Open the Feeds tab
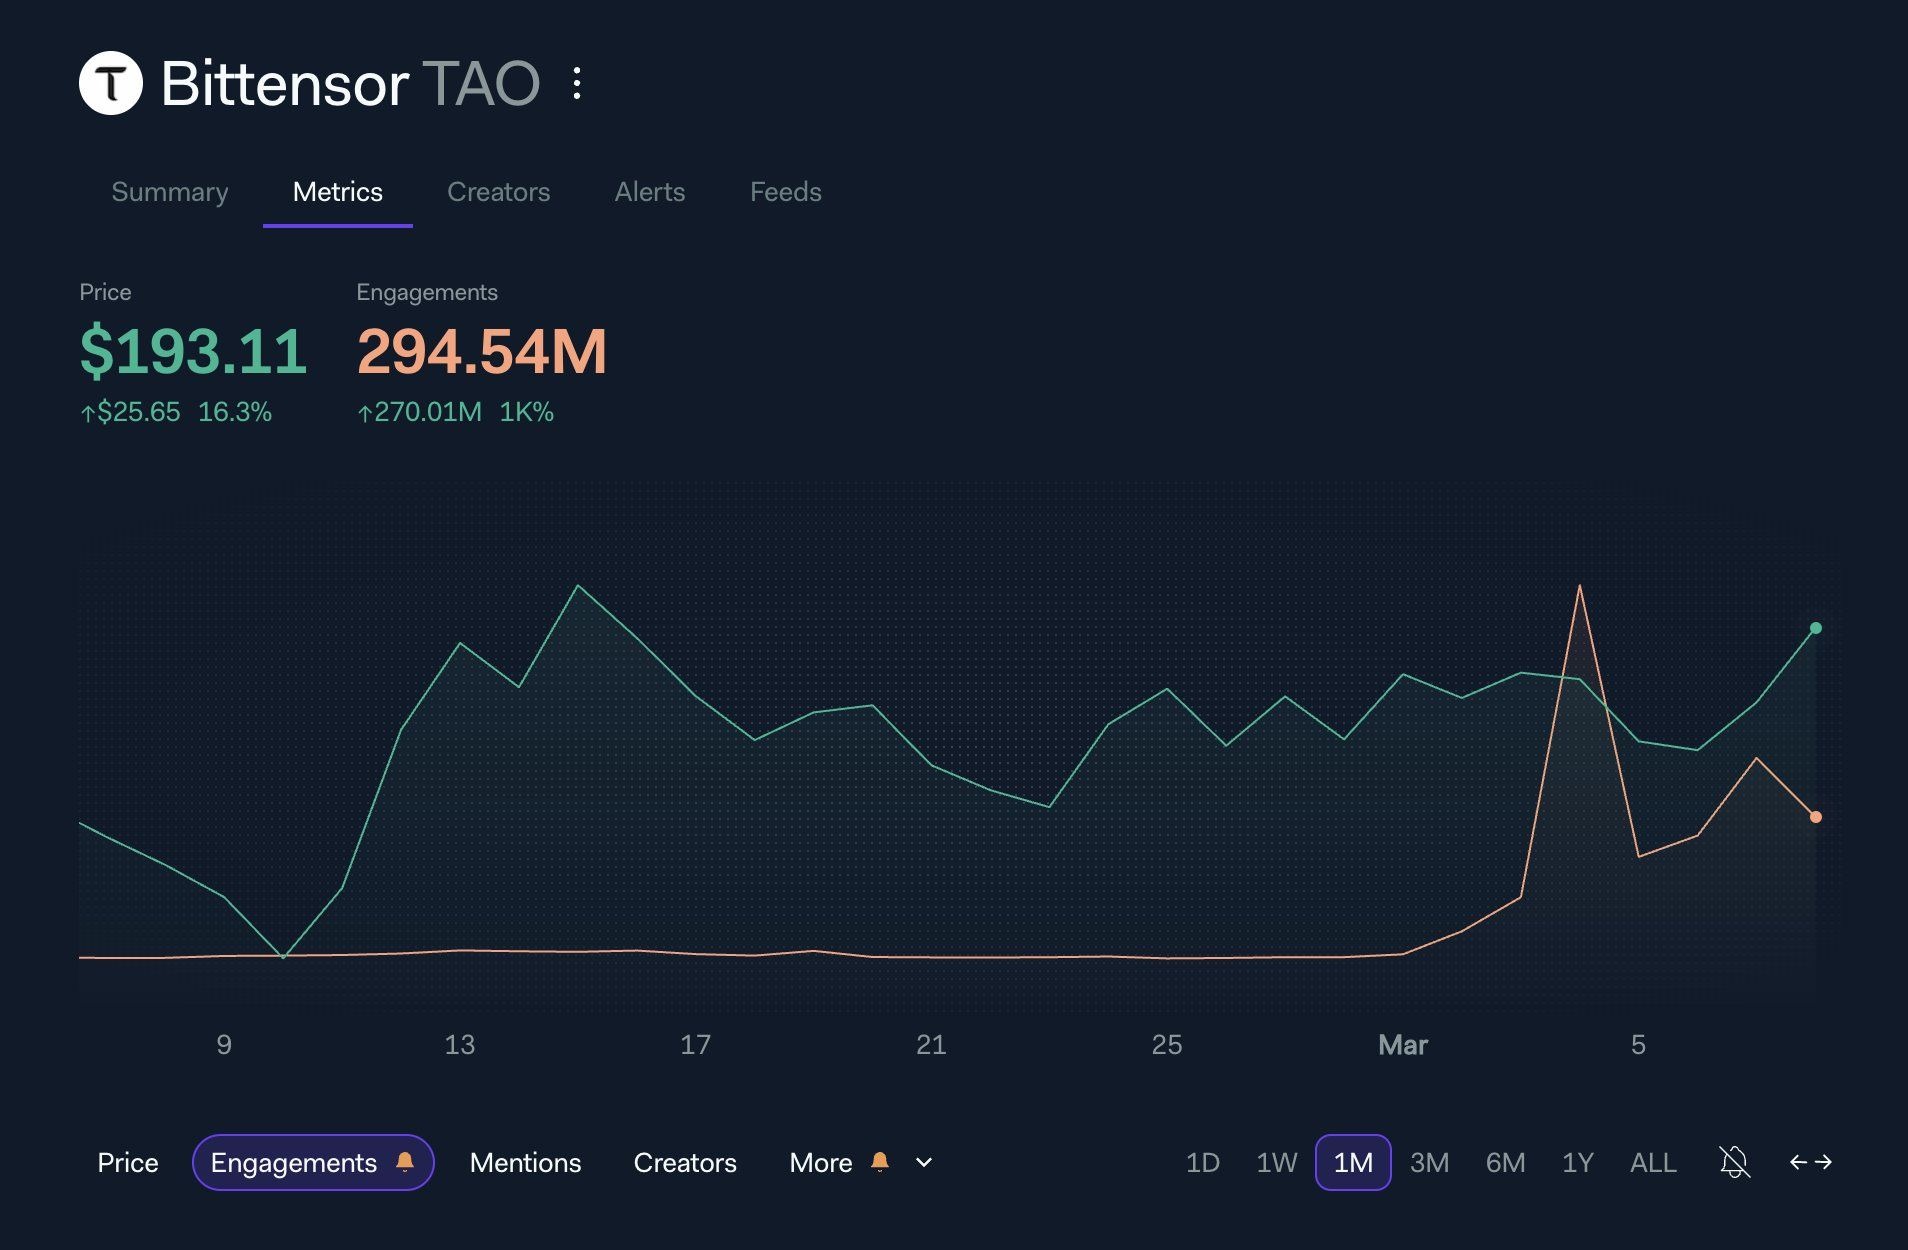 (785, 191)
